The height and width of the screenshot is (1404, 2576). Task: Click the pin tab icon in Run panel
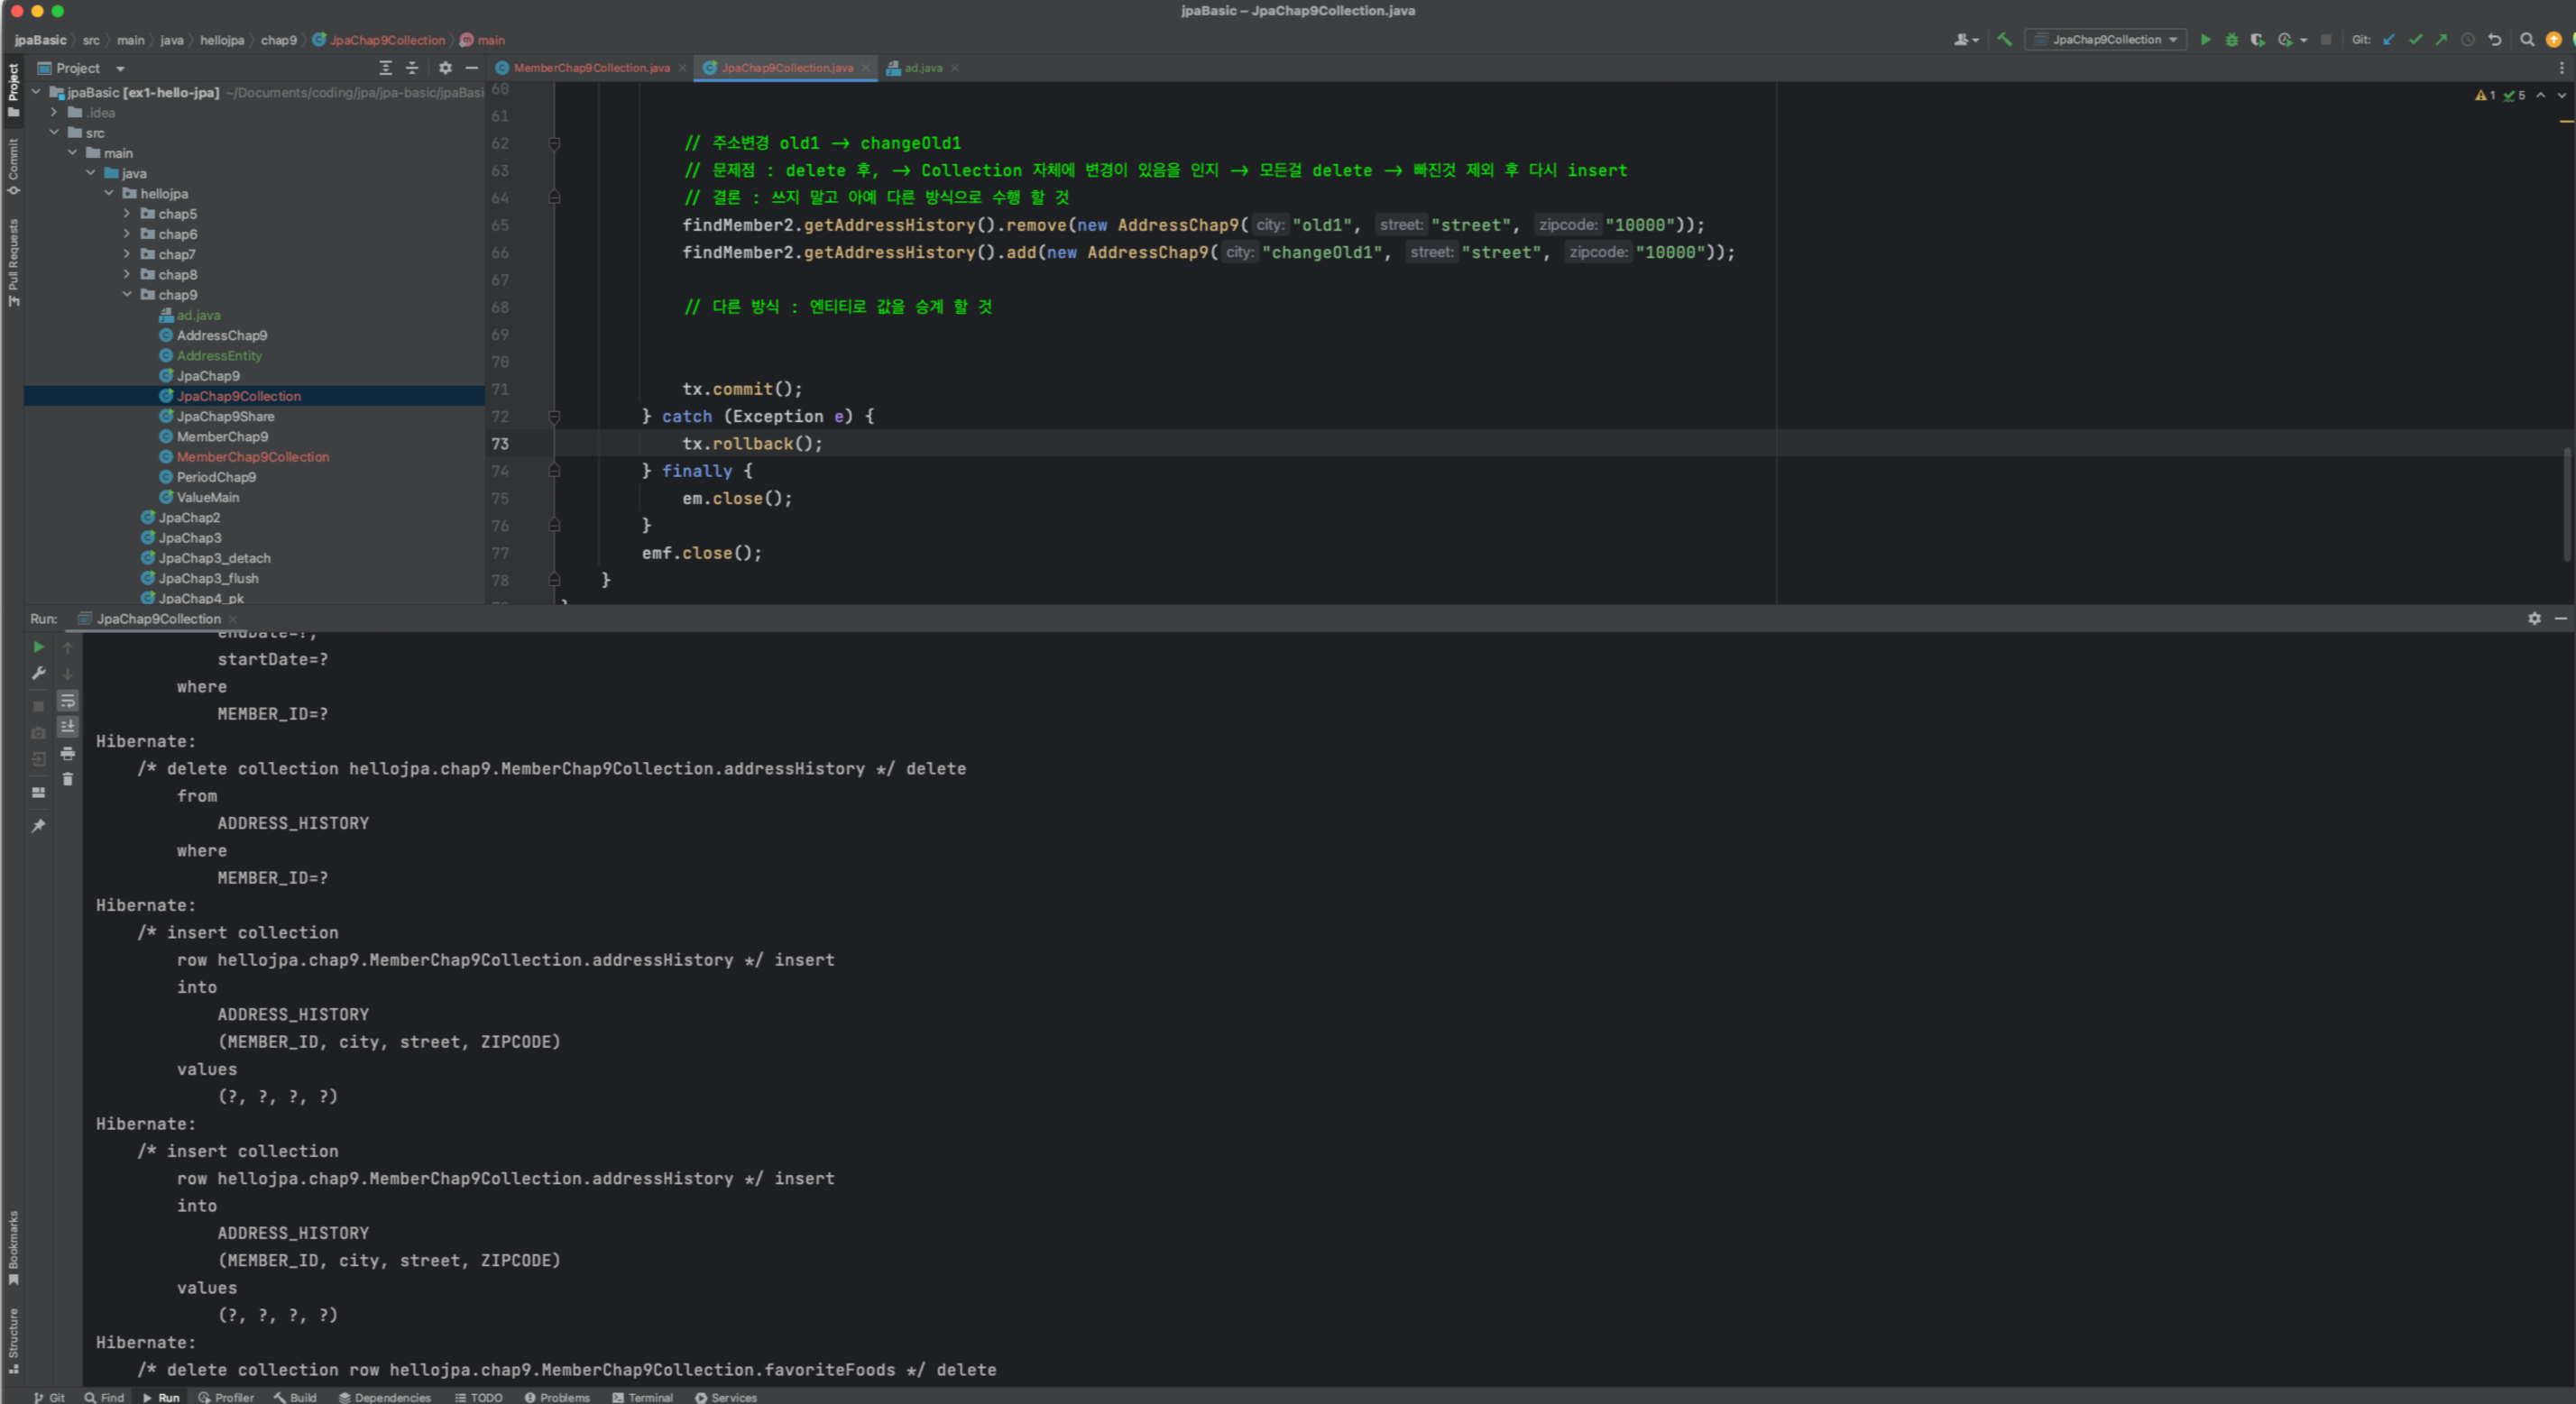(38, 826)
